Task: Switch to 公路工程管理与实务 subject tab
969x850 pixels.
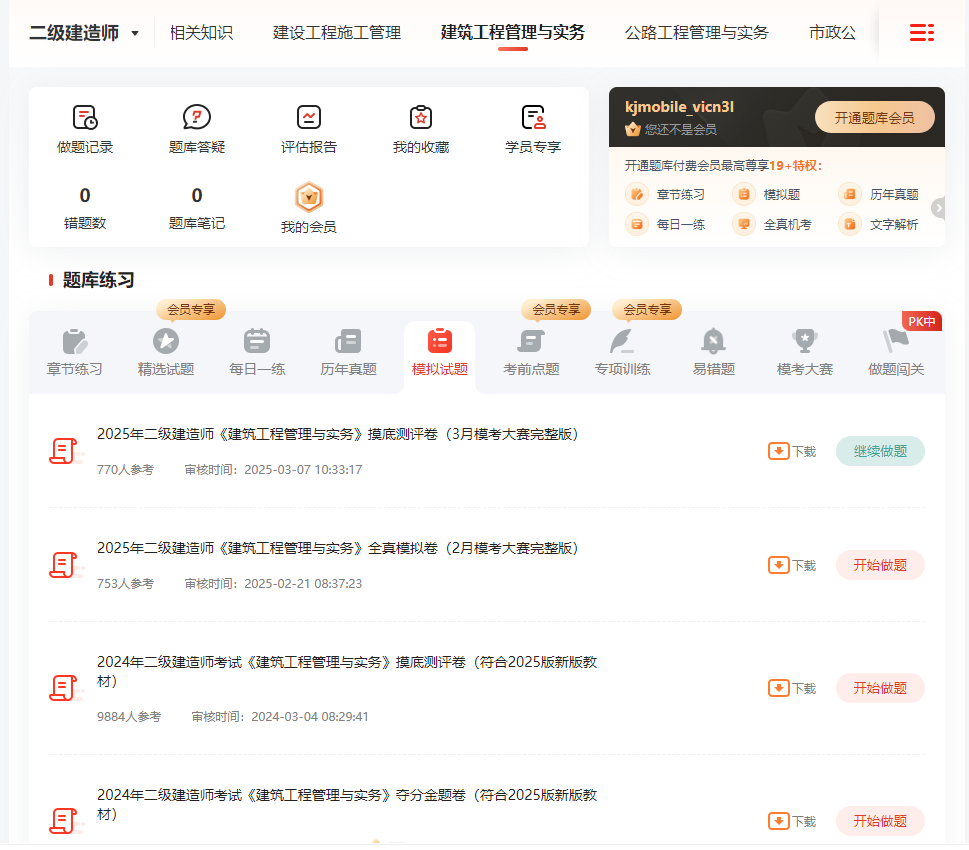Action: (x=696, y=33)
